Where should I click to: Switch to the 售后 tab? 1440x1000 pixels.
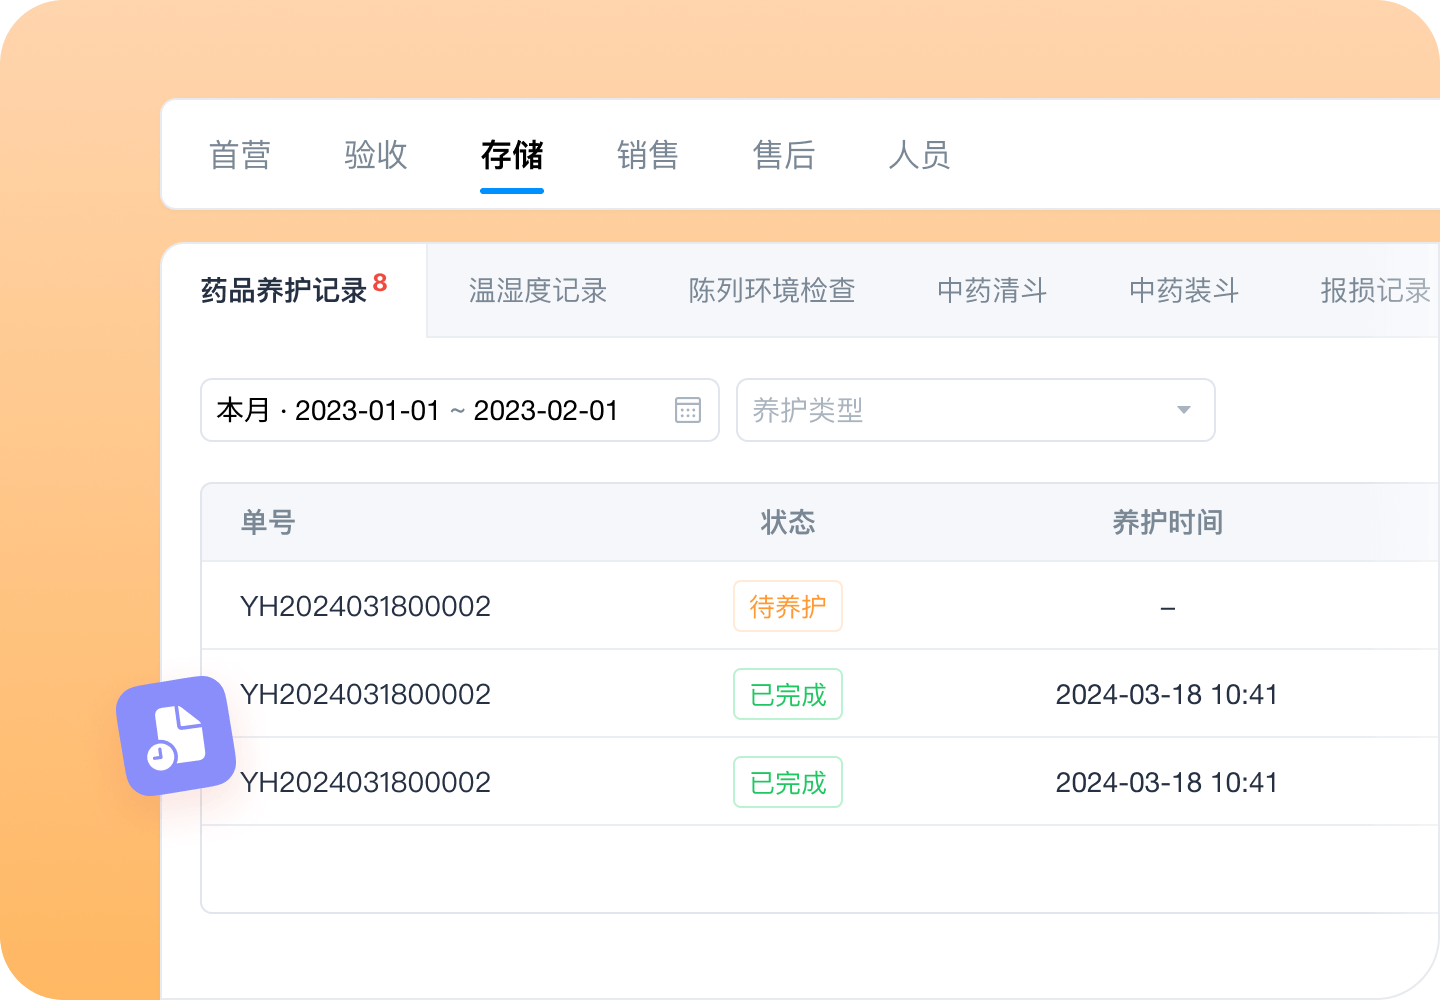(784, 156)
